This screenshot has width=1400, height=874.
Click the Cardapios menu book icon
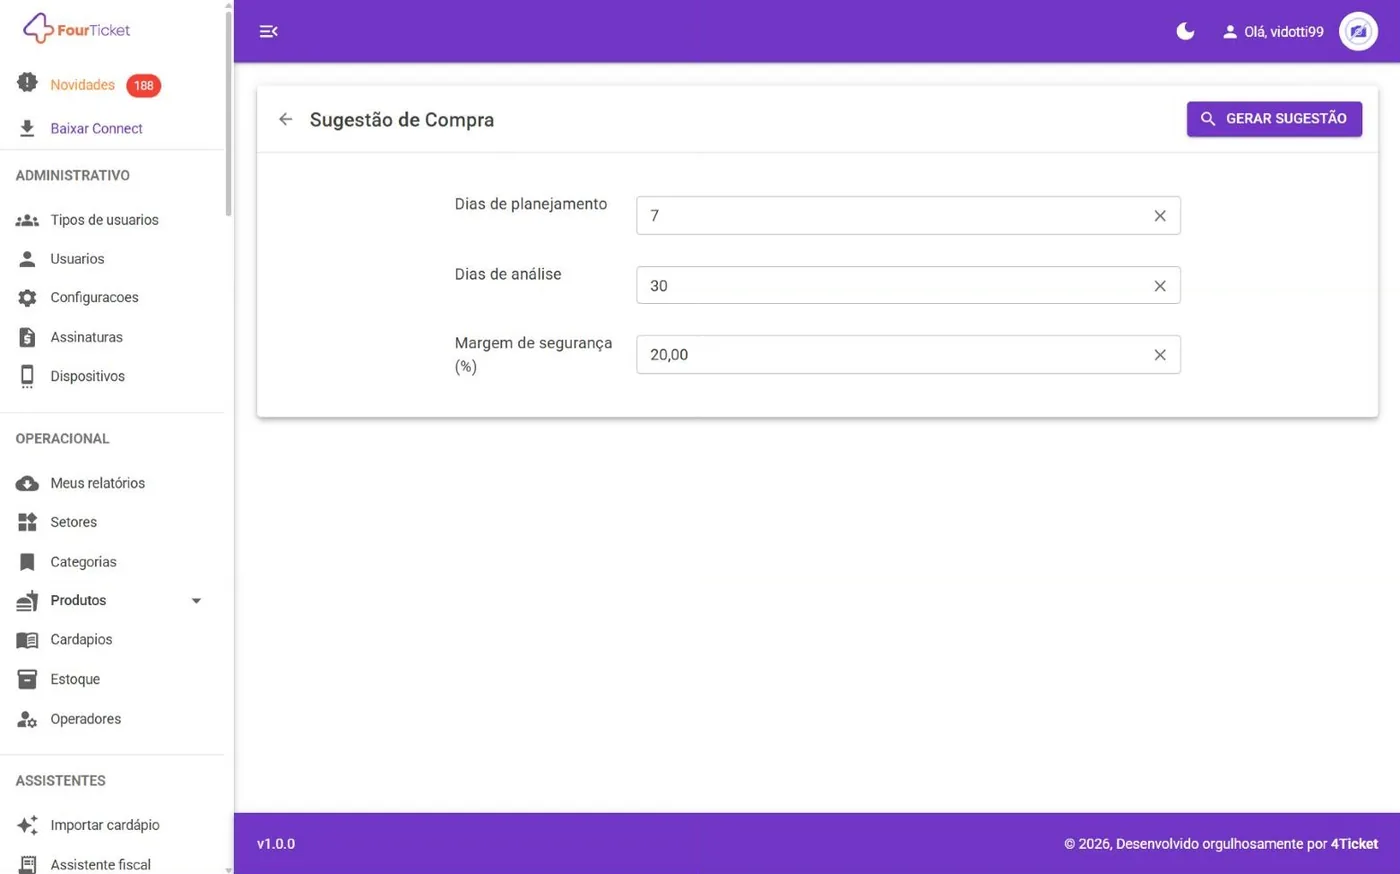27,640
